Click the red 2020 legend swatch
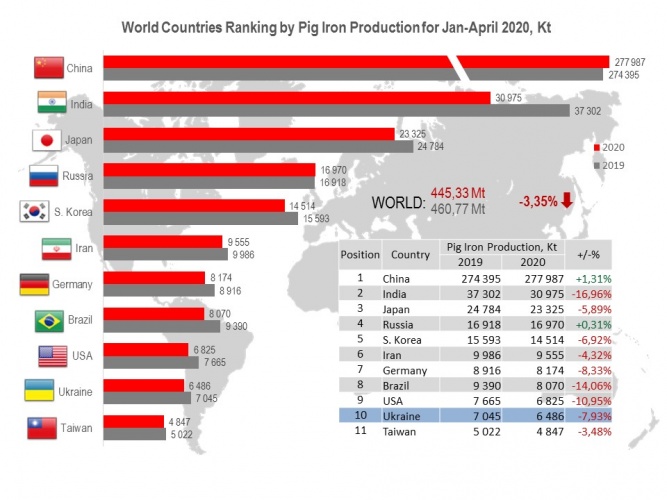Screen dimensions: 667x500 [597, 146]
